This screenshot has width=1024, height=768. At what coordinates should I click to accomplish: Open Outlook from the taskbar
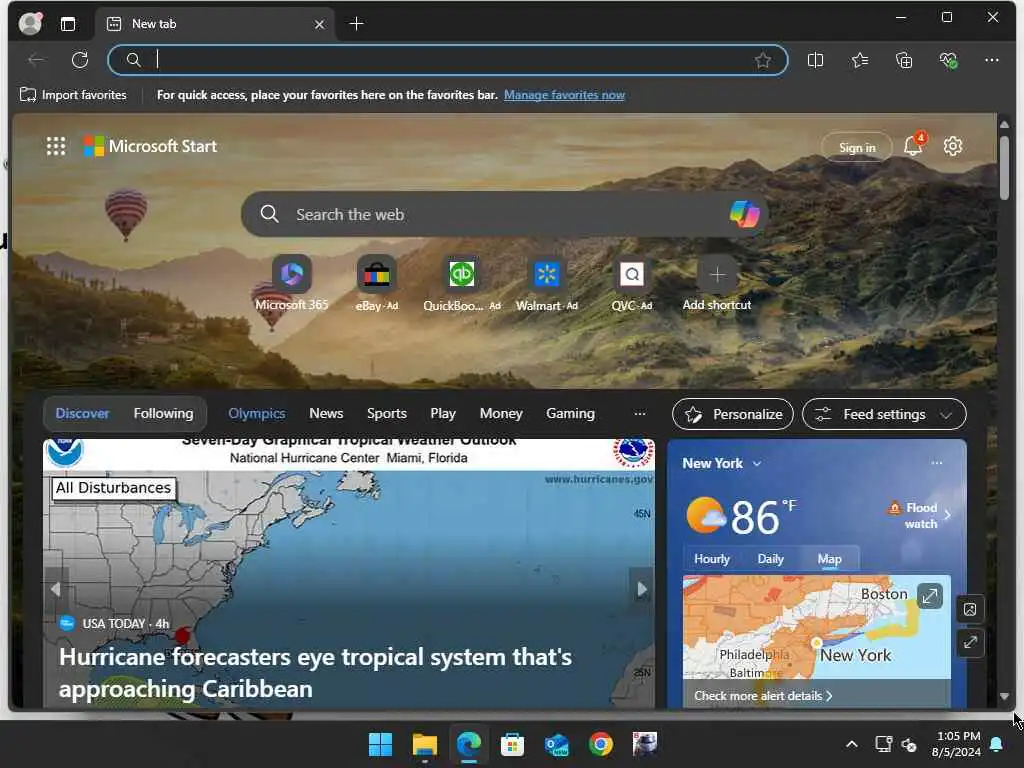tap(556, 744)
